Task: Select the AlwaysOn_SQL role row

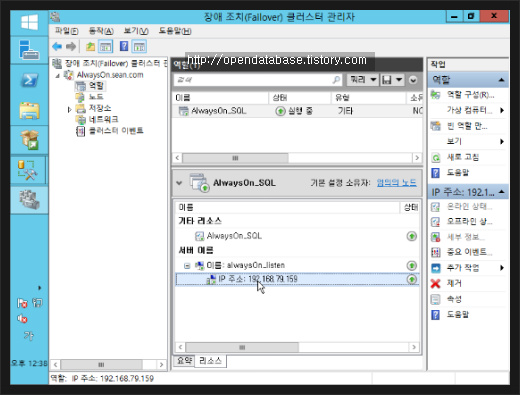Action: (x=297, y=111)
